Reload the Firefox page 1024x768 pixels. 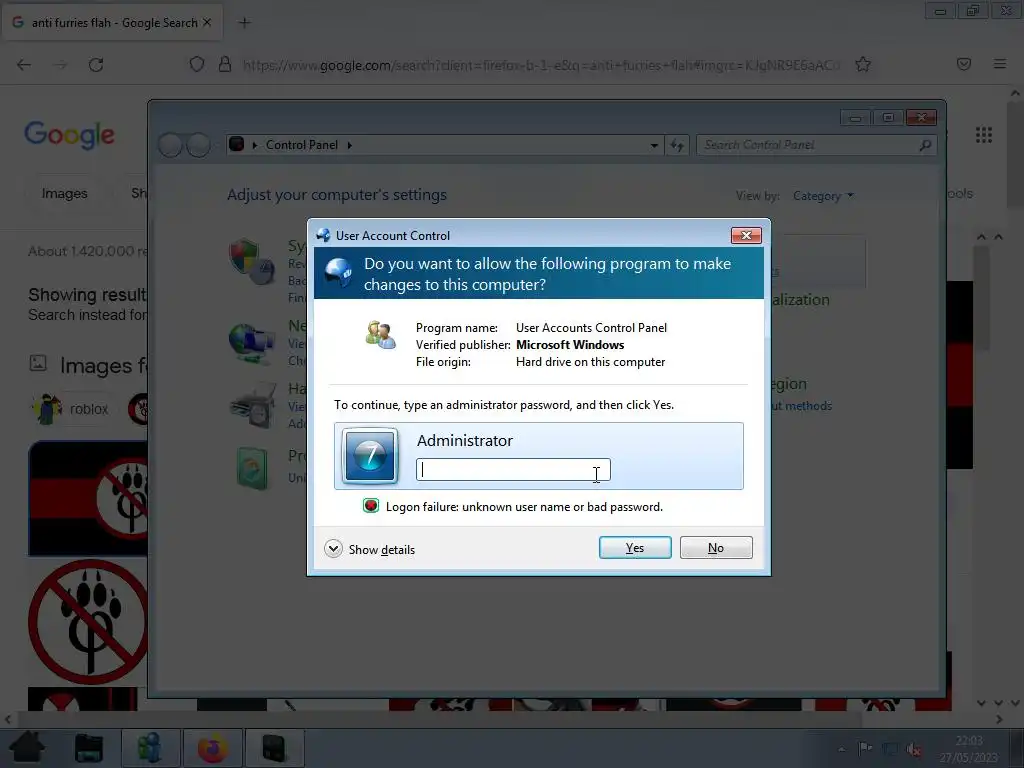96,65
